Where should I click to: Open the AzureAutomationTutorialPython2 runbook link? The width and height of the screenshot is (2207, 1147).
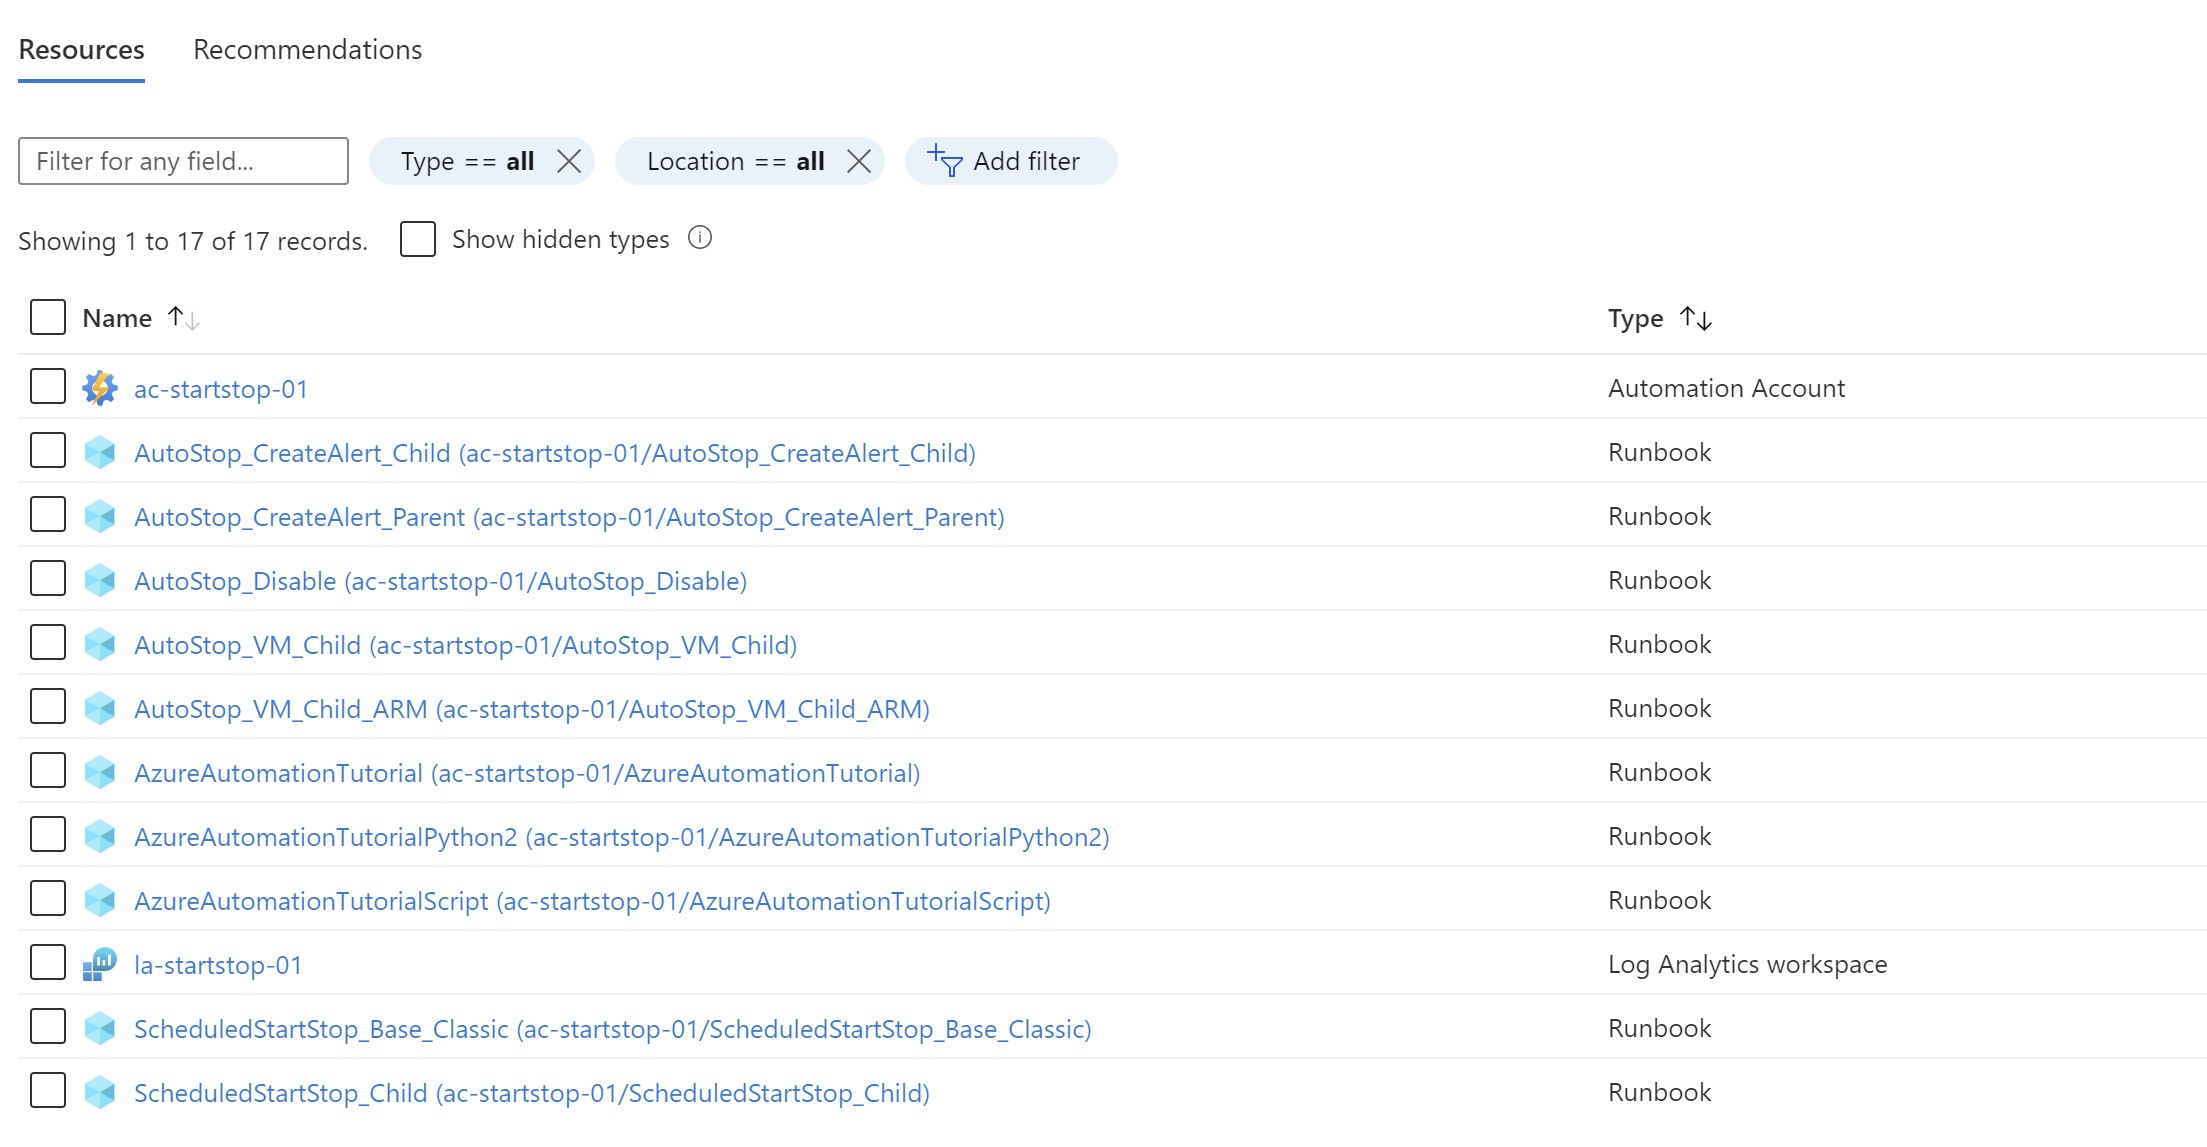click(622, 837)
